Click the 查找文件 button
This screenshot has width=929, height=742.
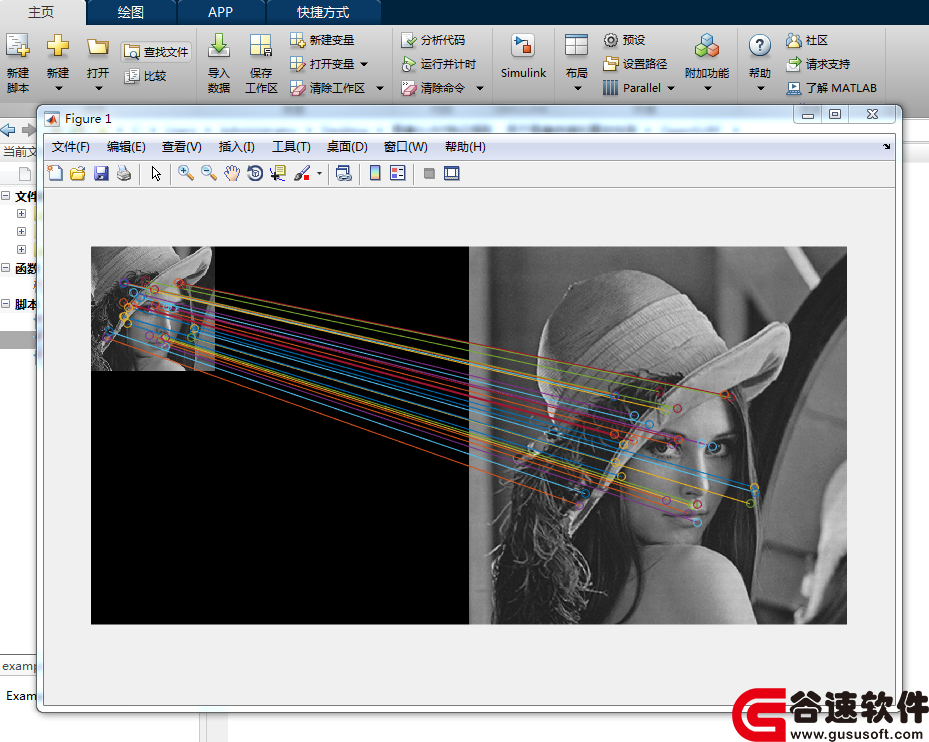[x=156, y=52]
